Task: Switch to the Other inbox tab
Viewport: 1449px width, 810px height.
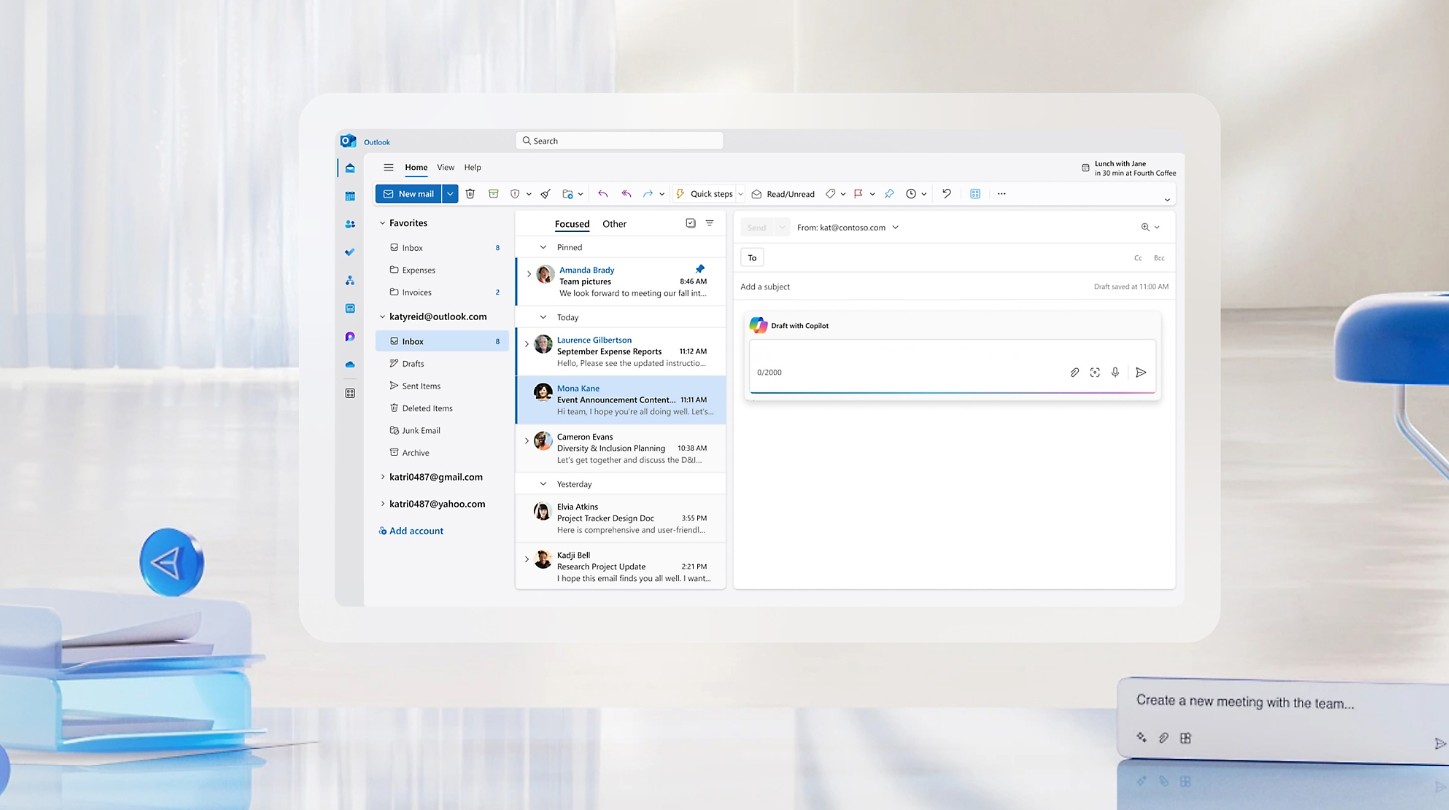Action: pos(614,224)
